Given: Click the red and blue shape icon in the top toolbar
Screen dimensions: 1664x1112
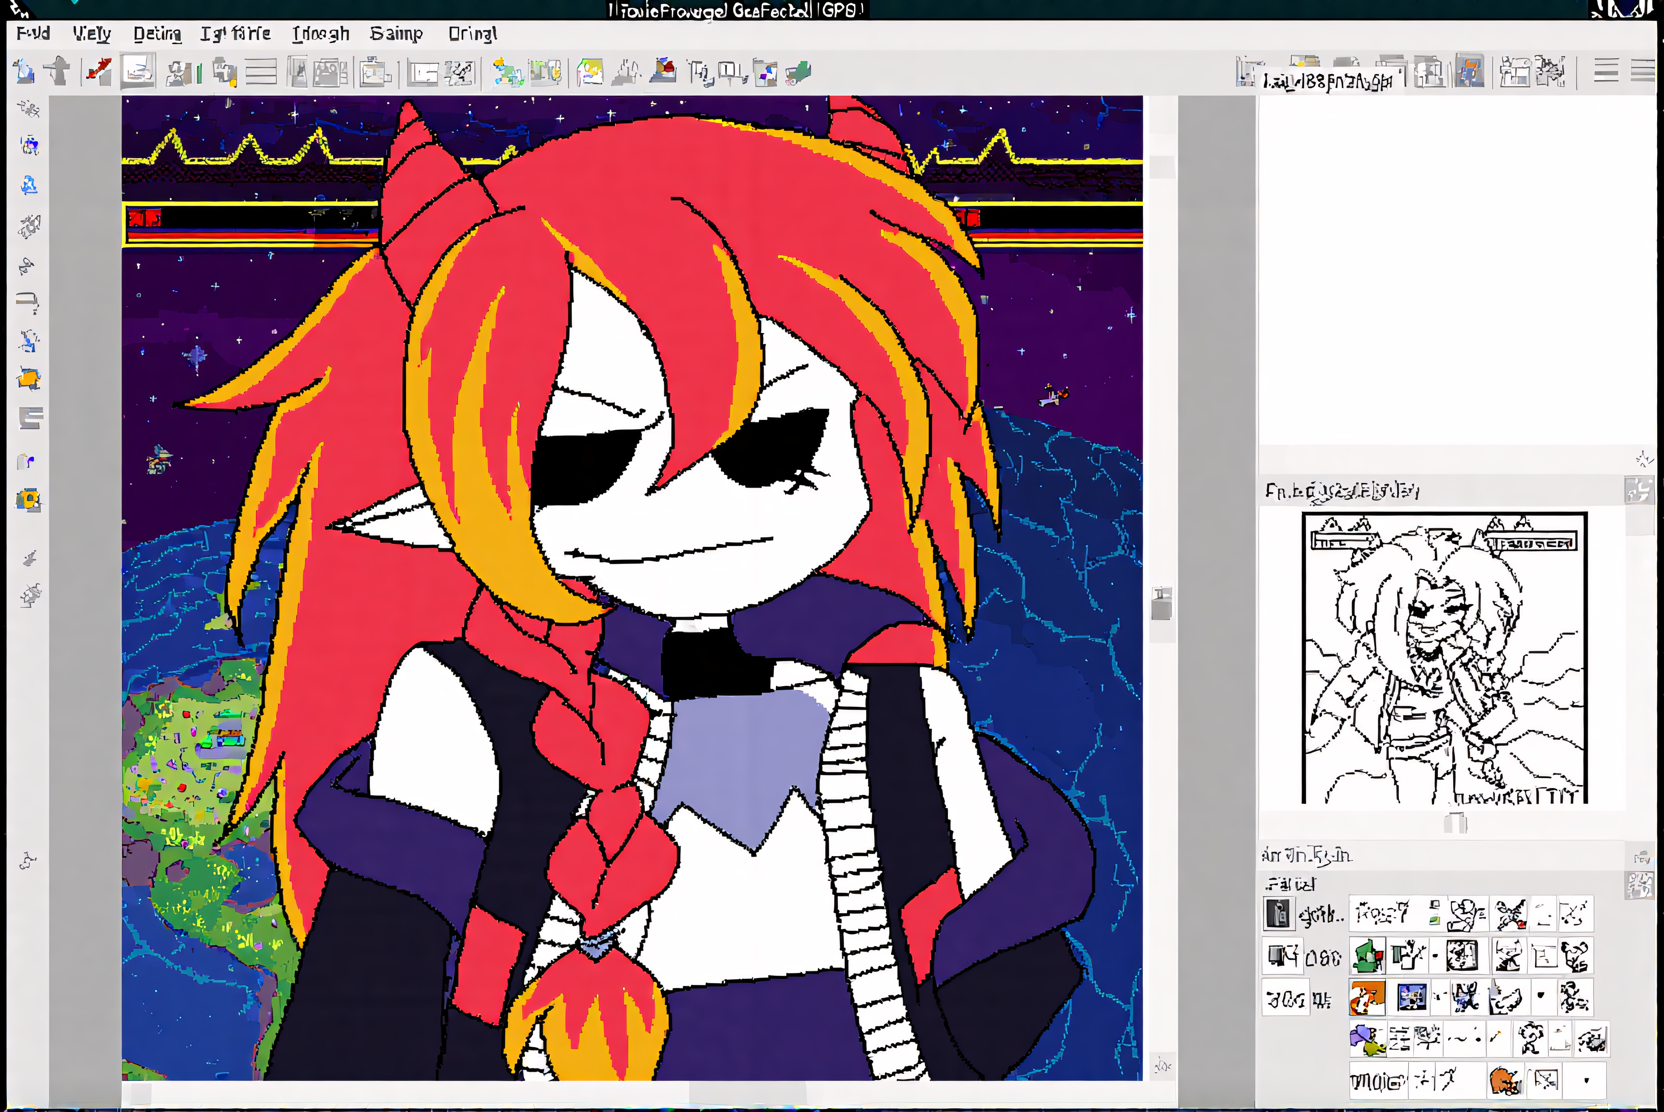Looking at the screenshot, I should pos(663,71).
